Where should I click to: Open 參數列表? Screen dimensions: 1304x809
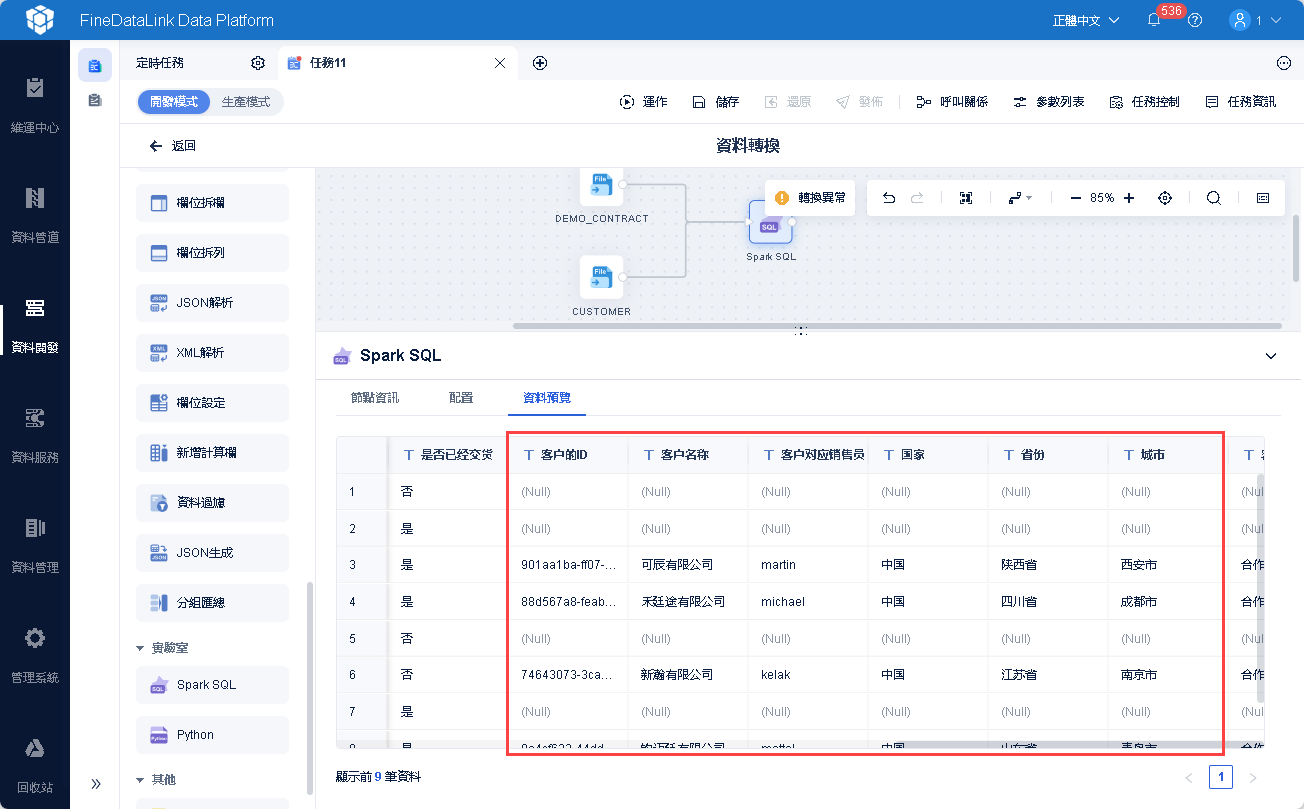coord(1048,102)
